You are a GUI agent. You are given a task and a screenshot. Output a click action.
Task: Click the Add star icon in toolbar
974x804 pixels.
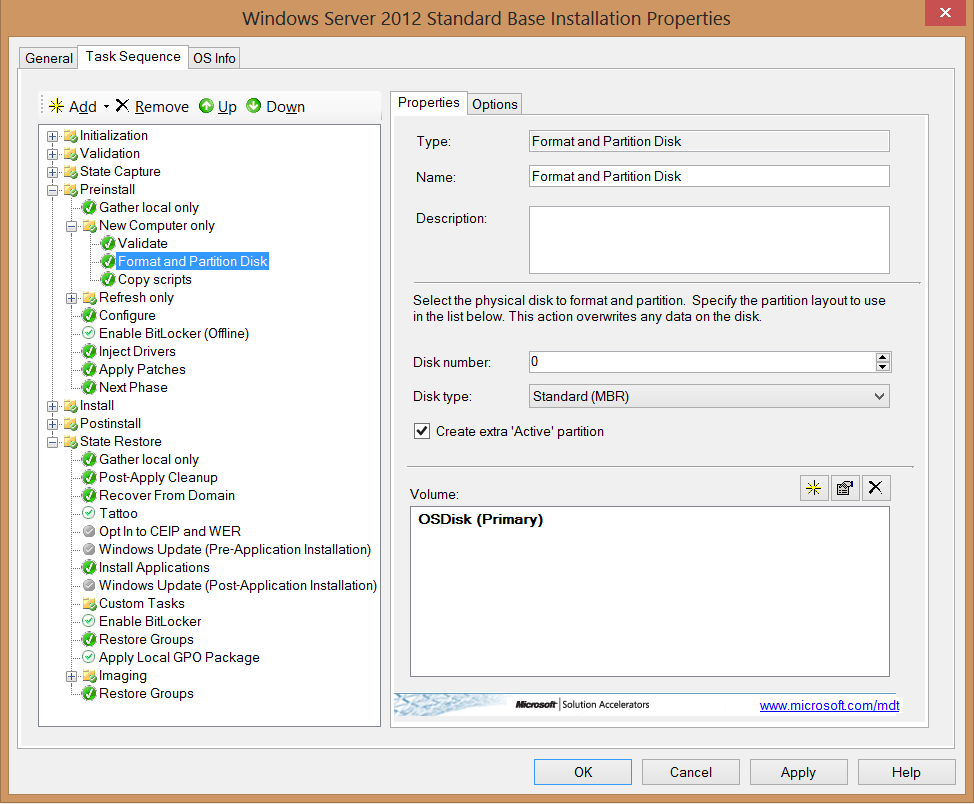57,106
